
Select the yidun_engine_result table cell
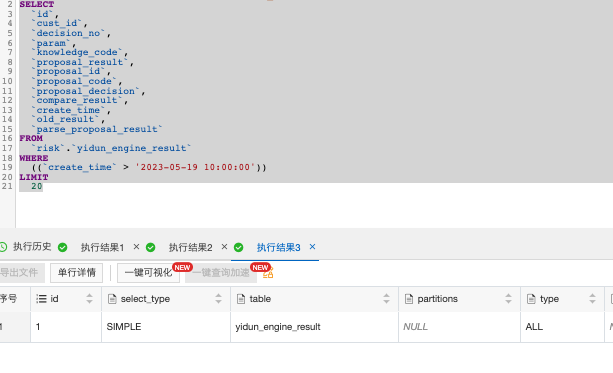click(314, 327)
